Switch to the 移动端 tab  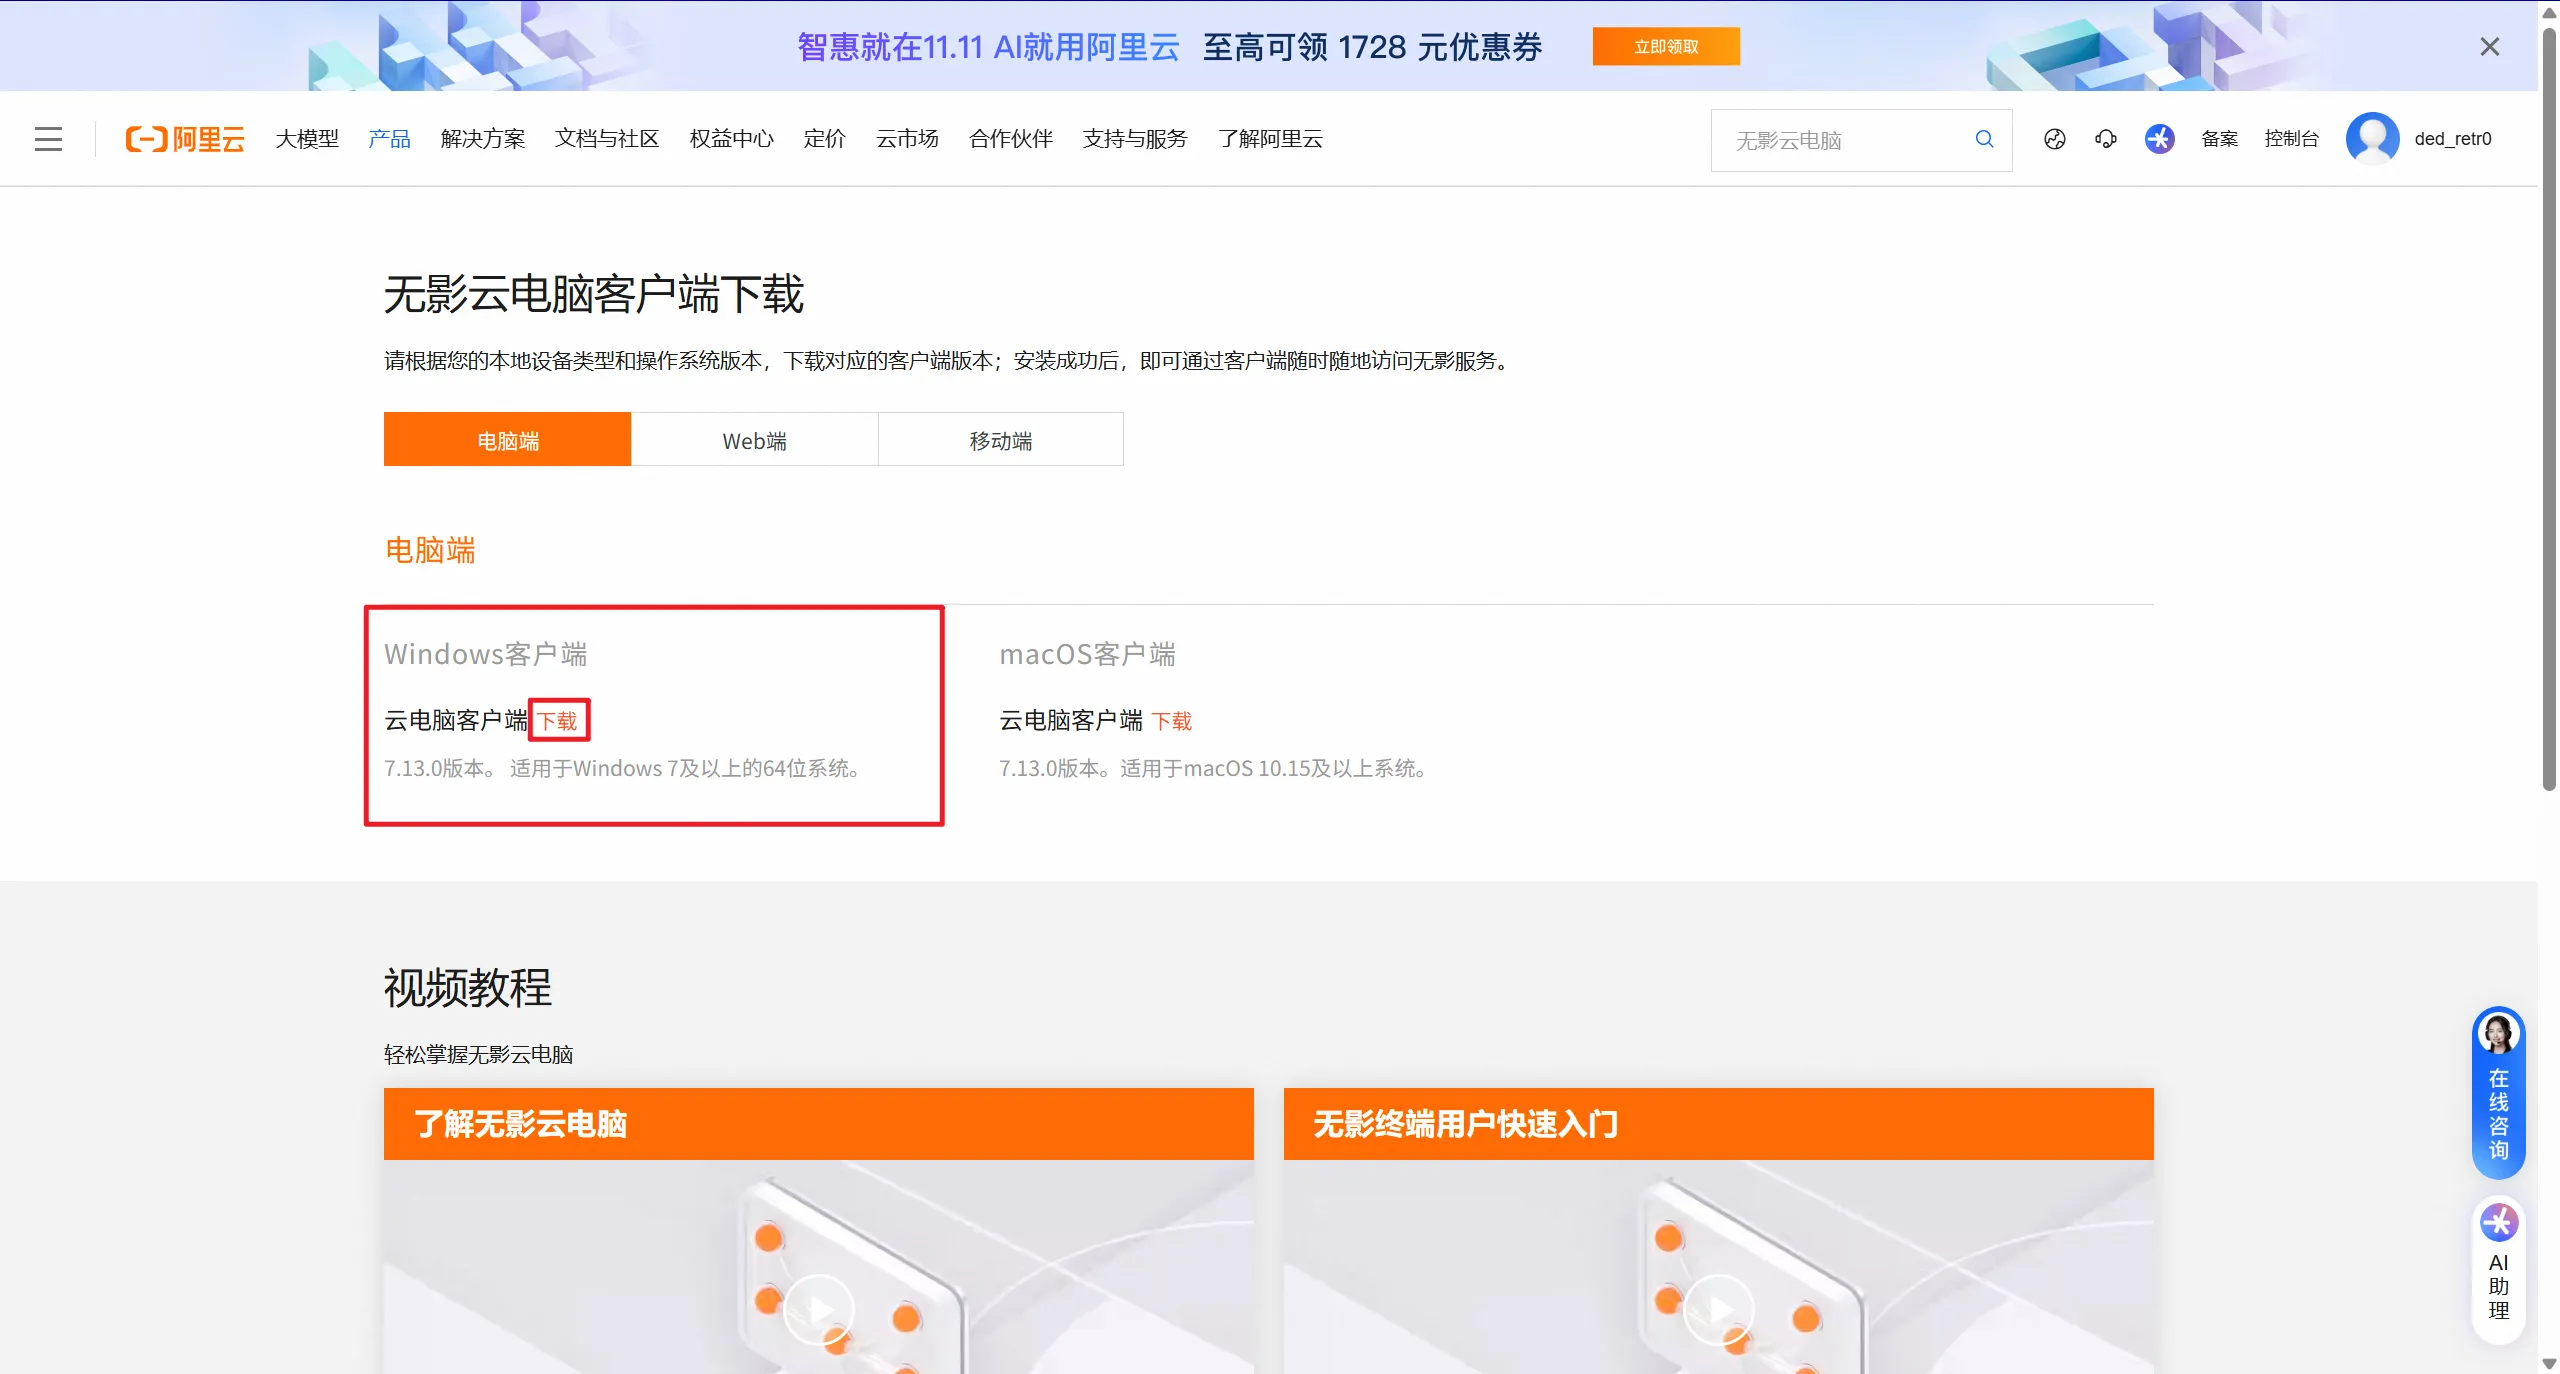pyautogui.click(x=1000, y=440)
